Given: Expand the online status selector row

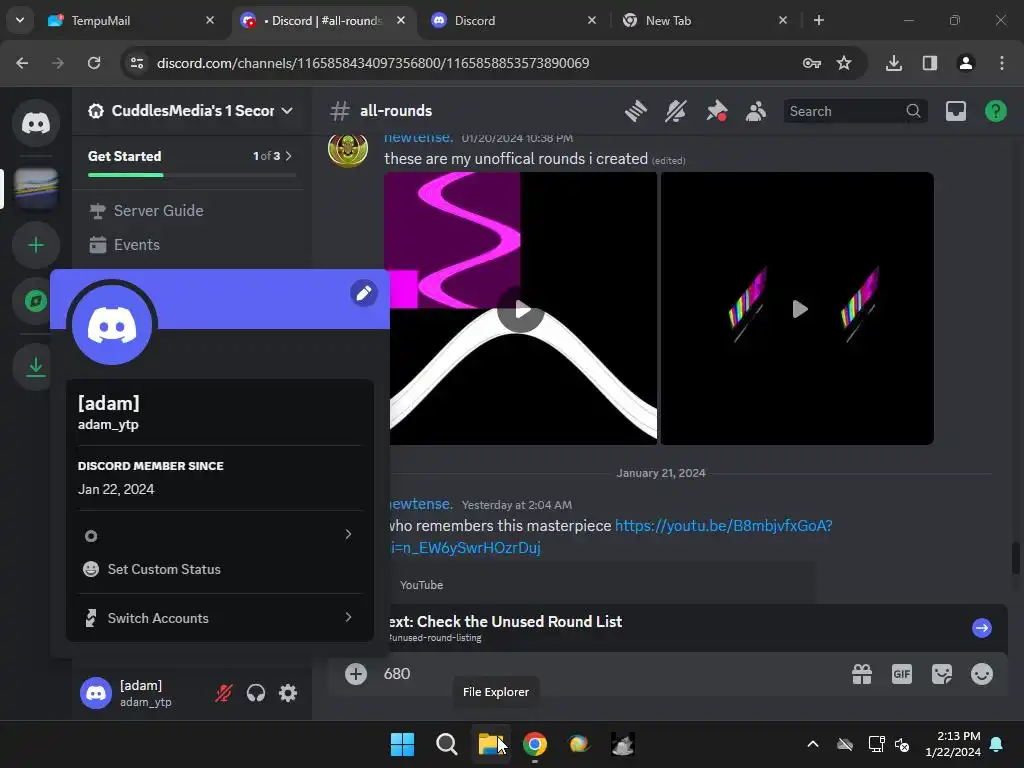Looking at the screenshot, I should click(x=220, y=535).
